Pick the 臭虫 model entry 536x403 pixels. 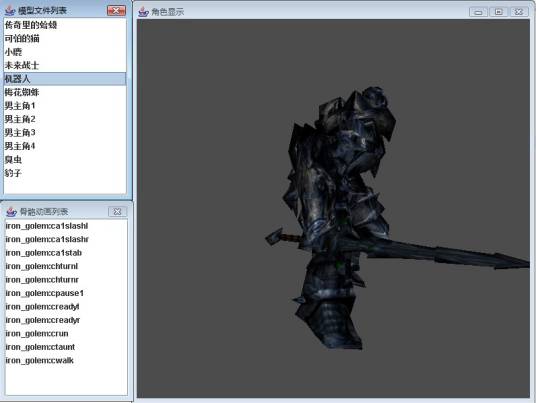pos(65,159)
